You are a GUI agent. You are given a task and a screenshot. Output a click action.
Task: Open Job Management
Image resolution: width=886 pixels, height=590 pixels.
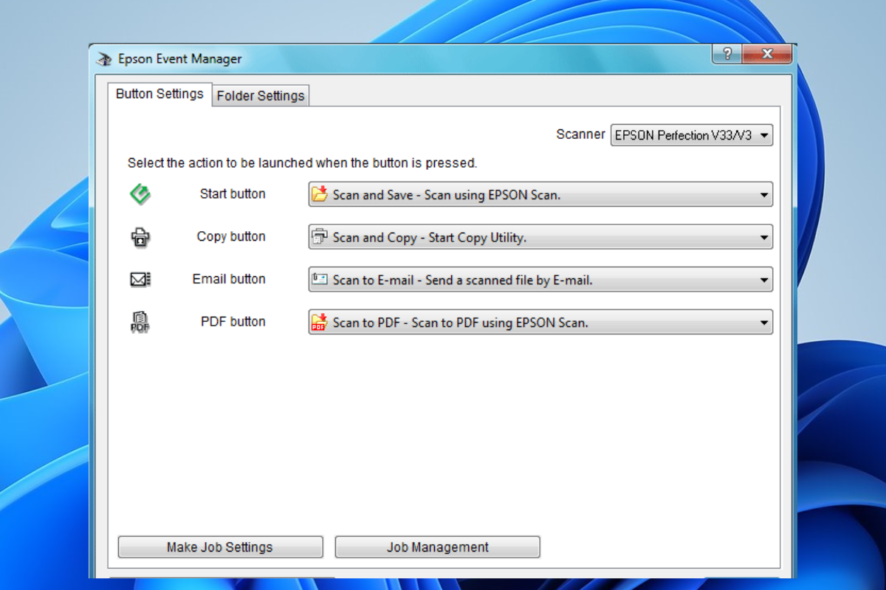tap(437, 547)
